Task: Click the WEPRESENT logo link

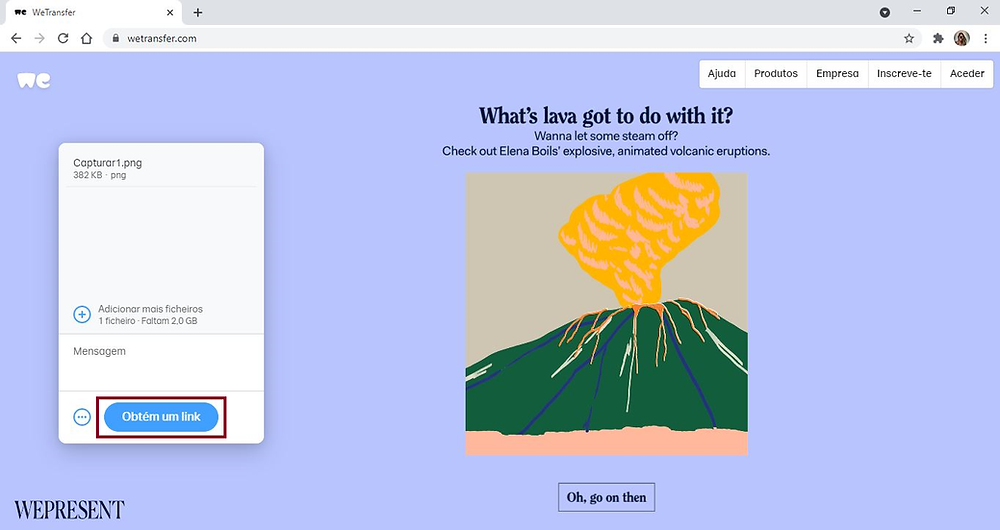Action: coord(69,510)
